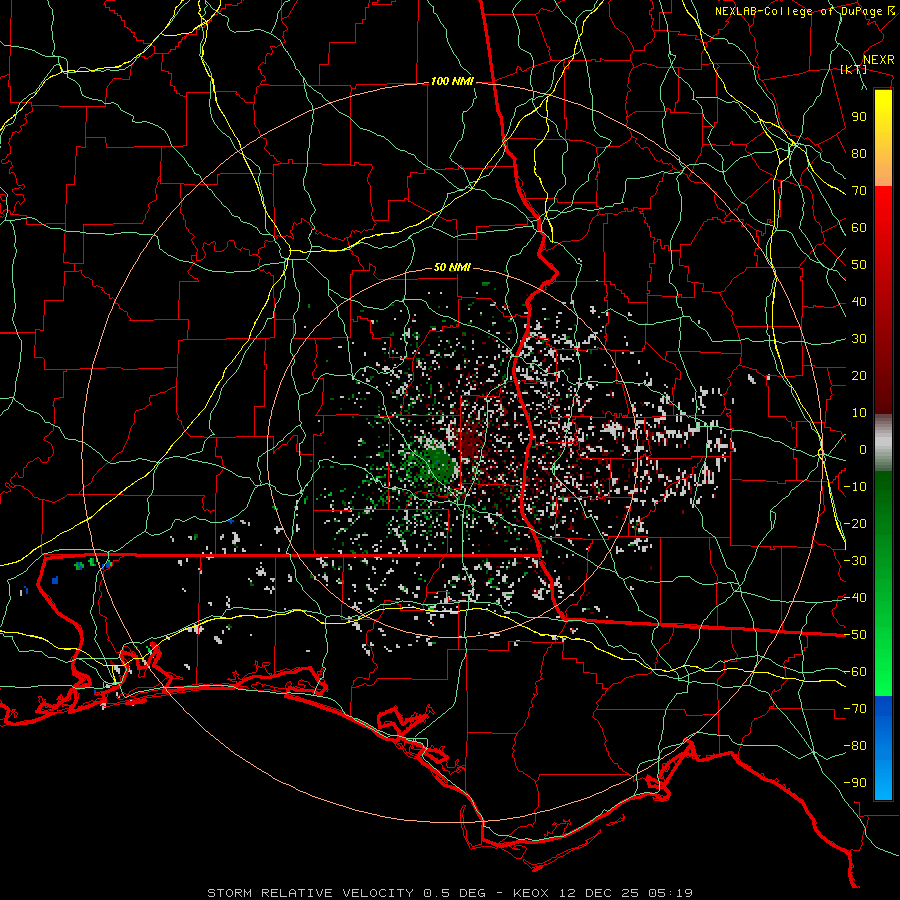
Task: Click the "50 NMI" range ring label
Action: [x=452, y=267]
